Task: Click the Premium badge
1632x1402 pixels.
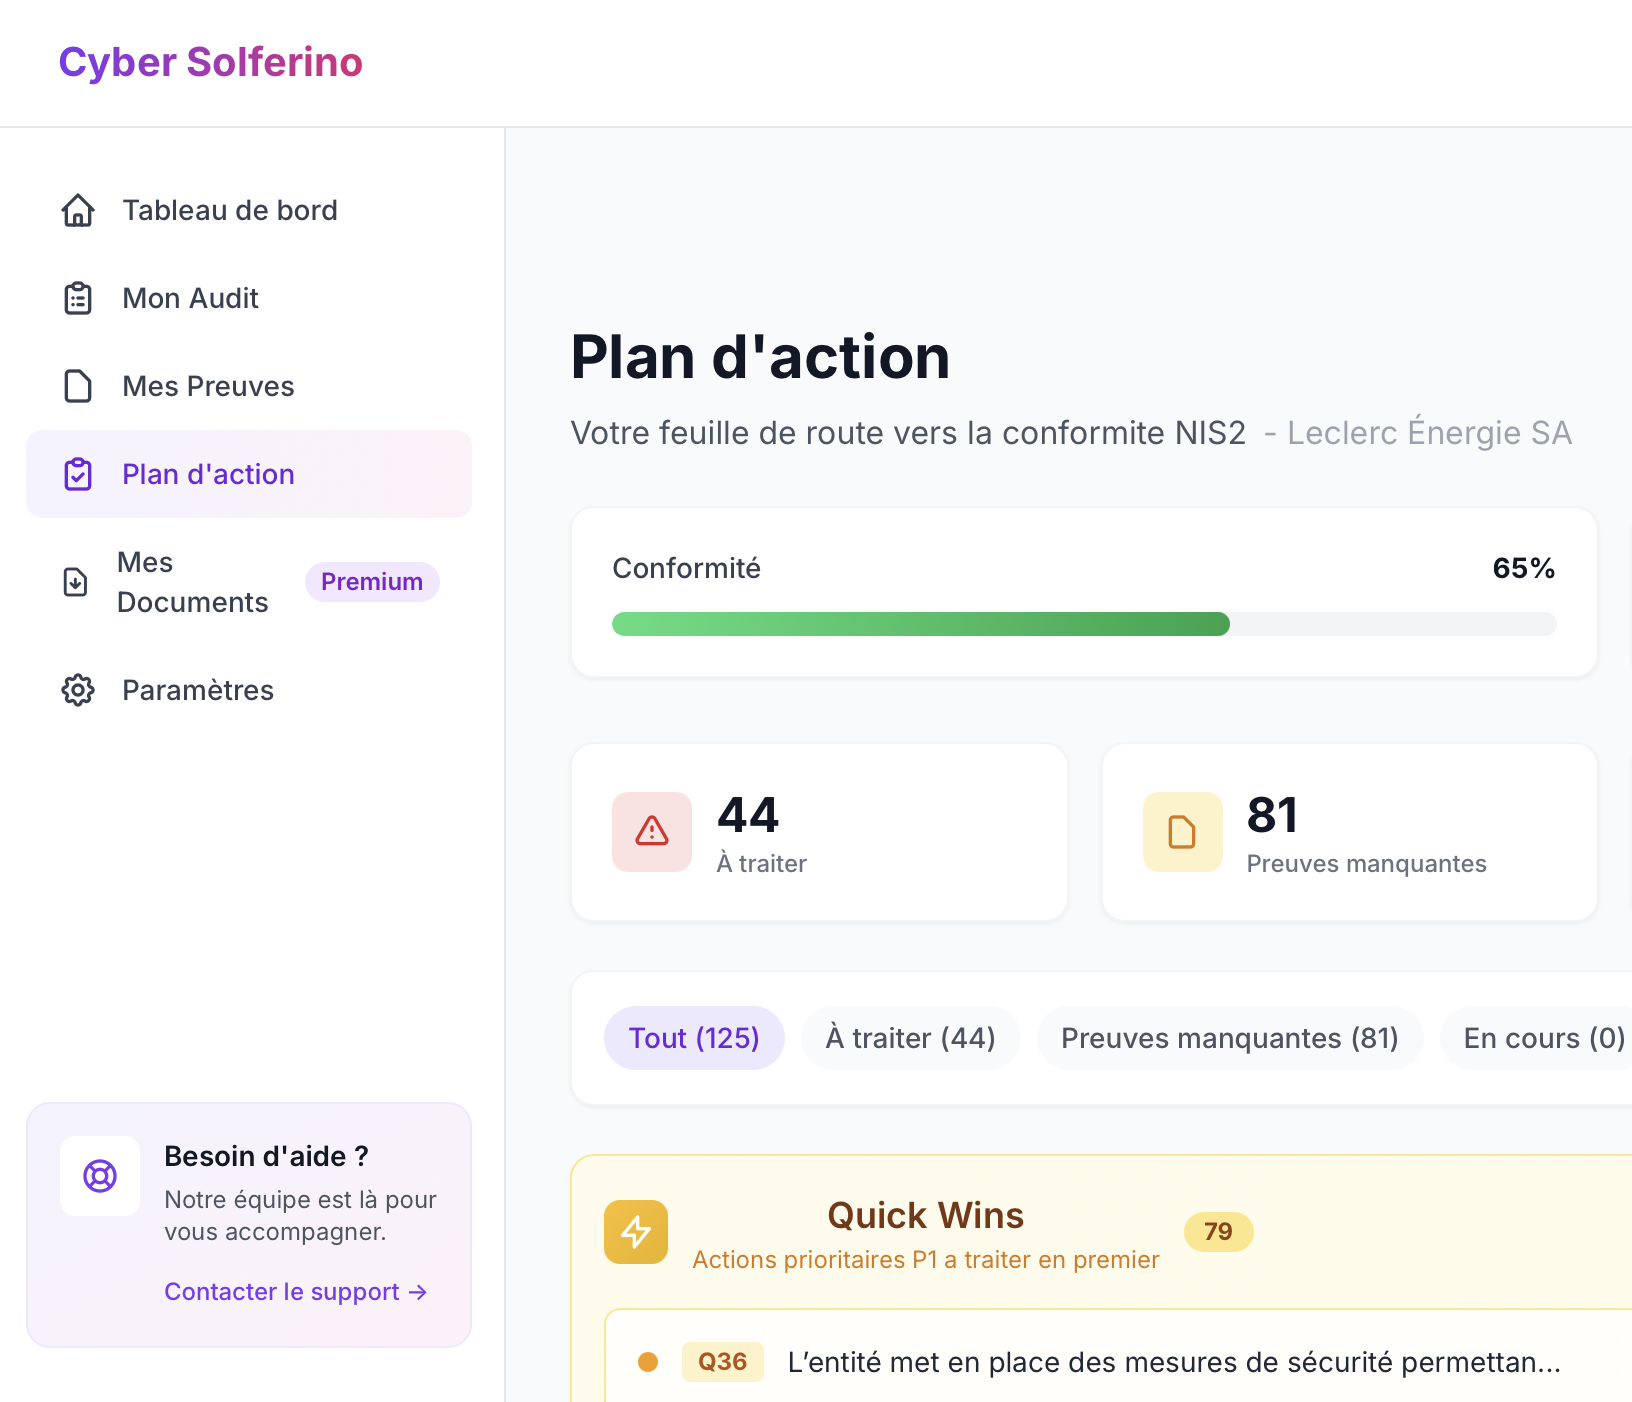Action: 371,581
